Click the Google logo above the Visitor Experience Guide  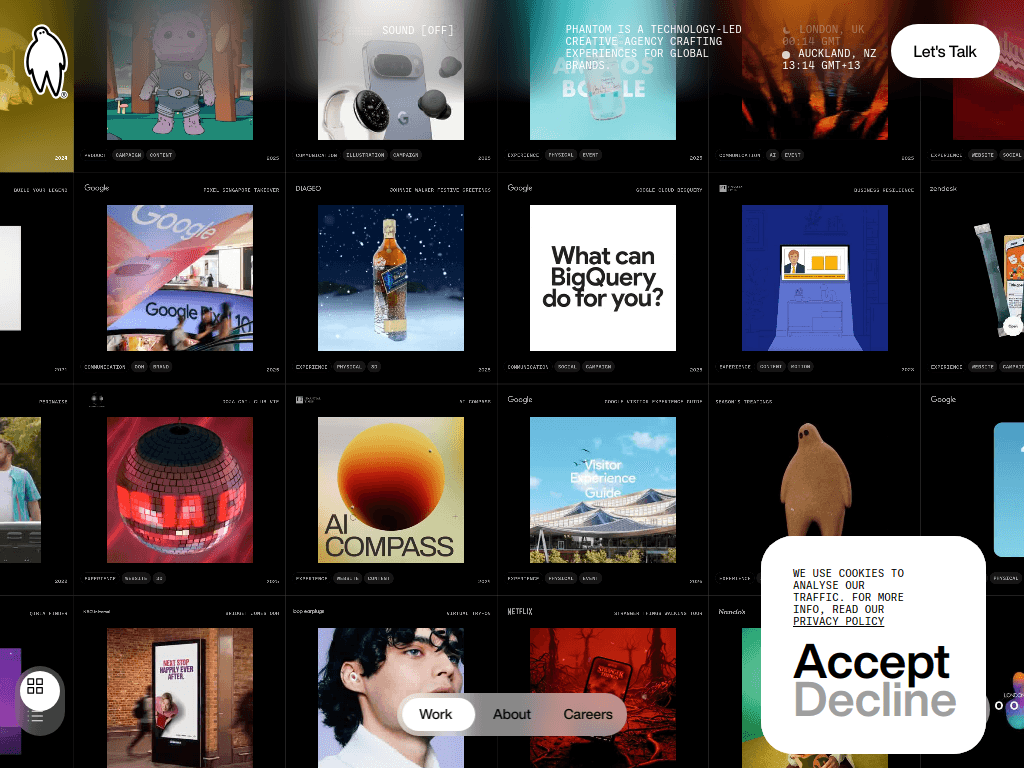520,400
